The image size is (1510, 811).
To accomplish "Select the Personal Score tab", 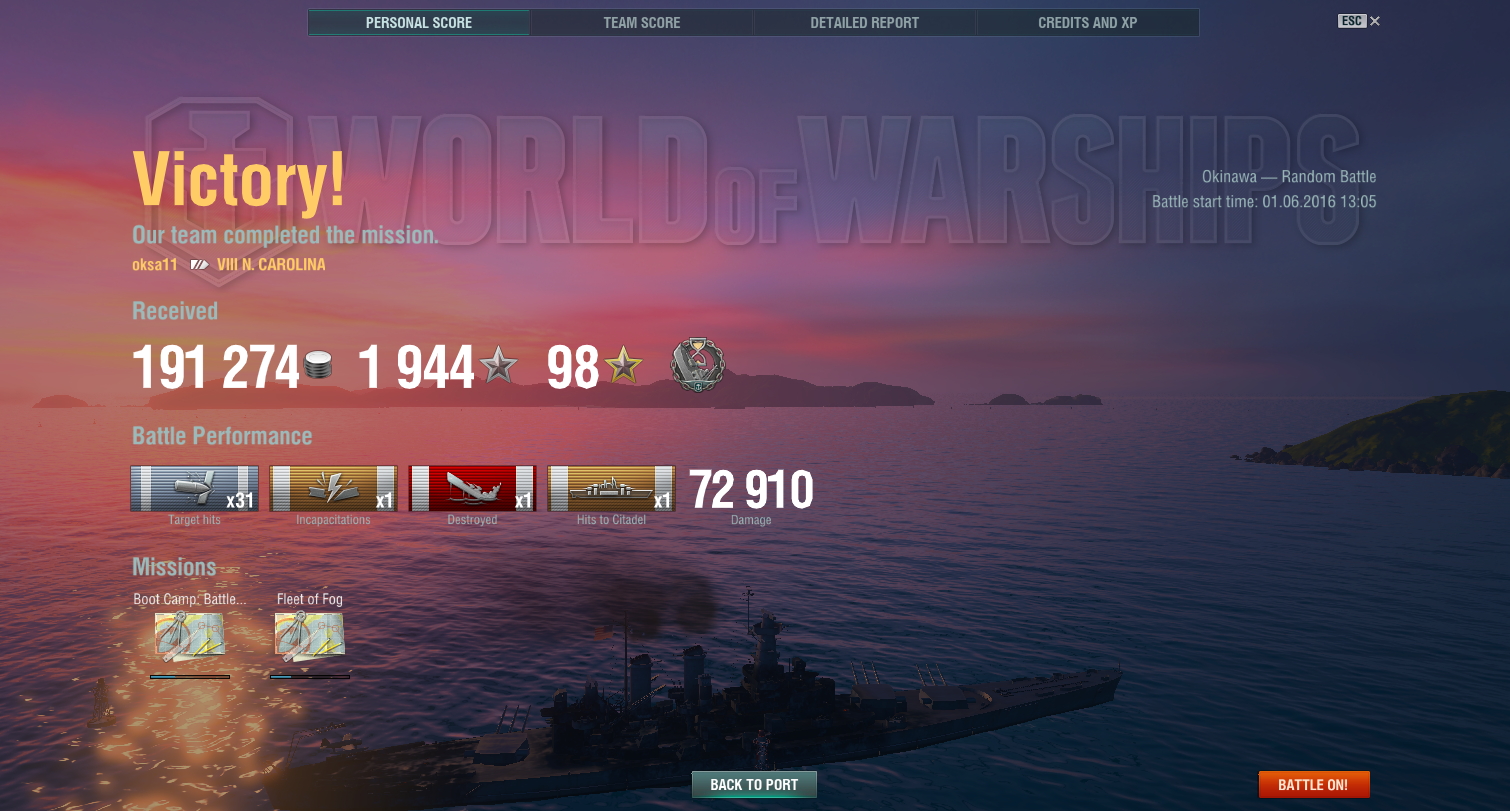I will [x=418, y=22].
